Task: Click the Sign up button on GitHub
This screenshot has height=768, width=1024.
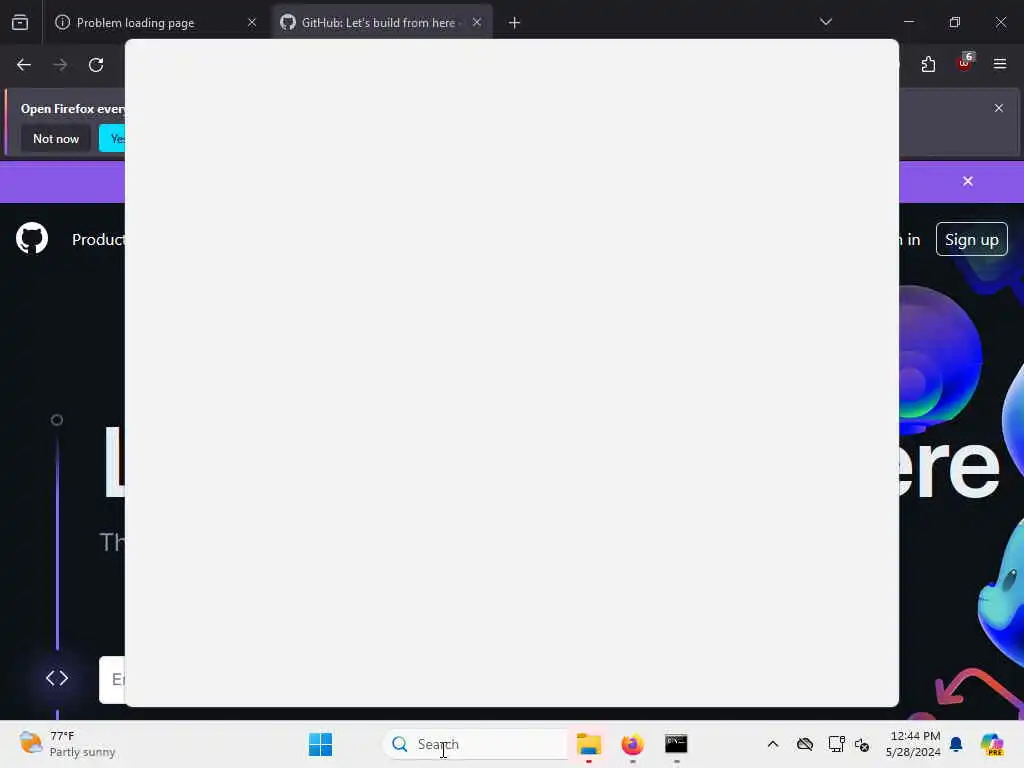Action: [971, 240]
